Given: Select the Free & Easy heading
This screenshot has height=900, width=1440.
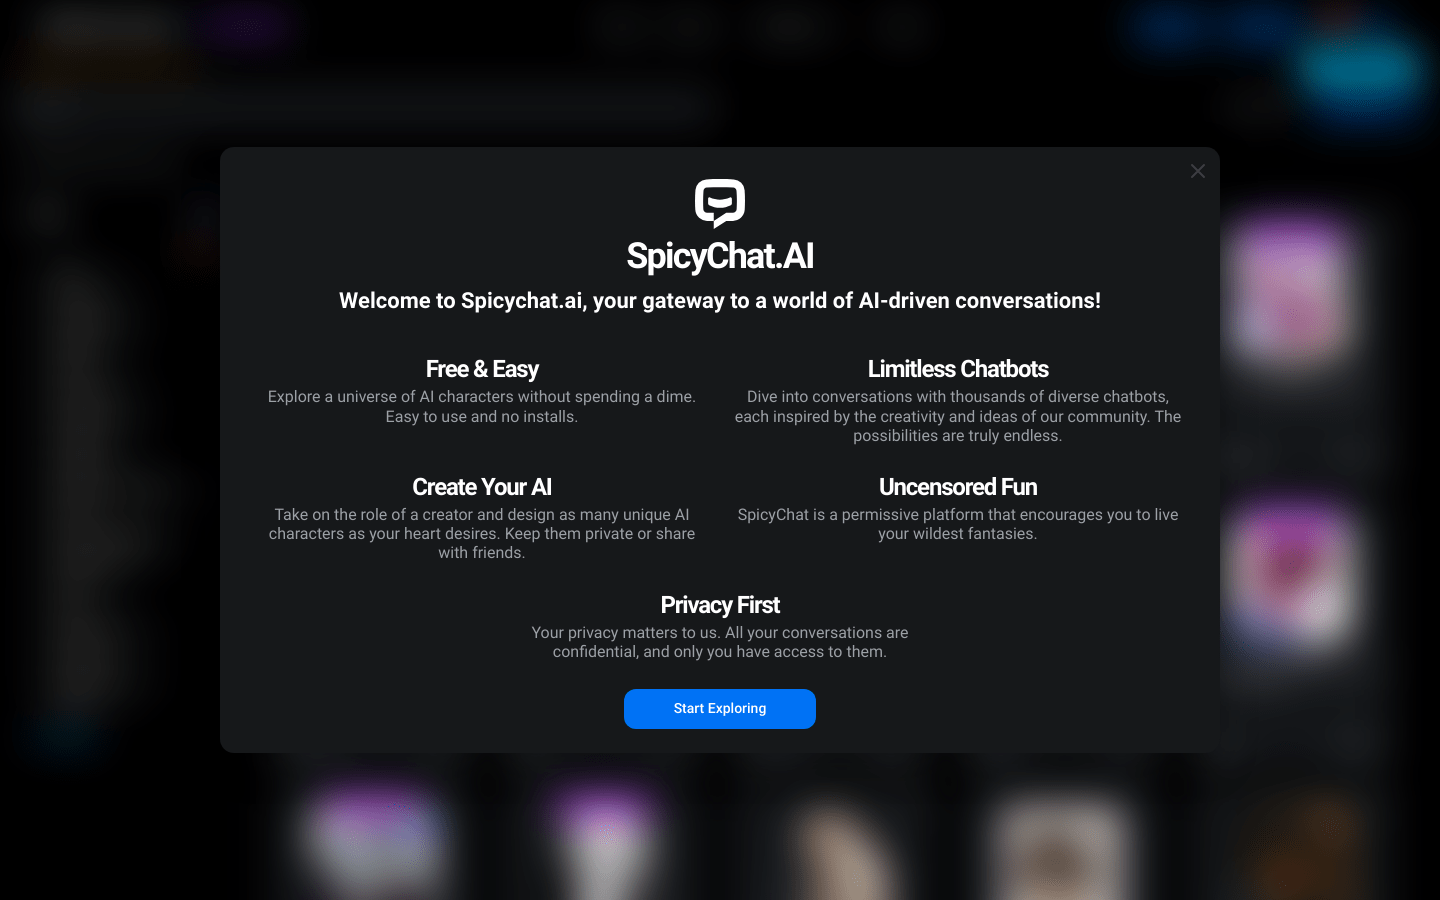Looking at the screenshot, I should [x=482, y=369].
